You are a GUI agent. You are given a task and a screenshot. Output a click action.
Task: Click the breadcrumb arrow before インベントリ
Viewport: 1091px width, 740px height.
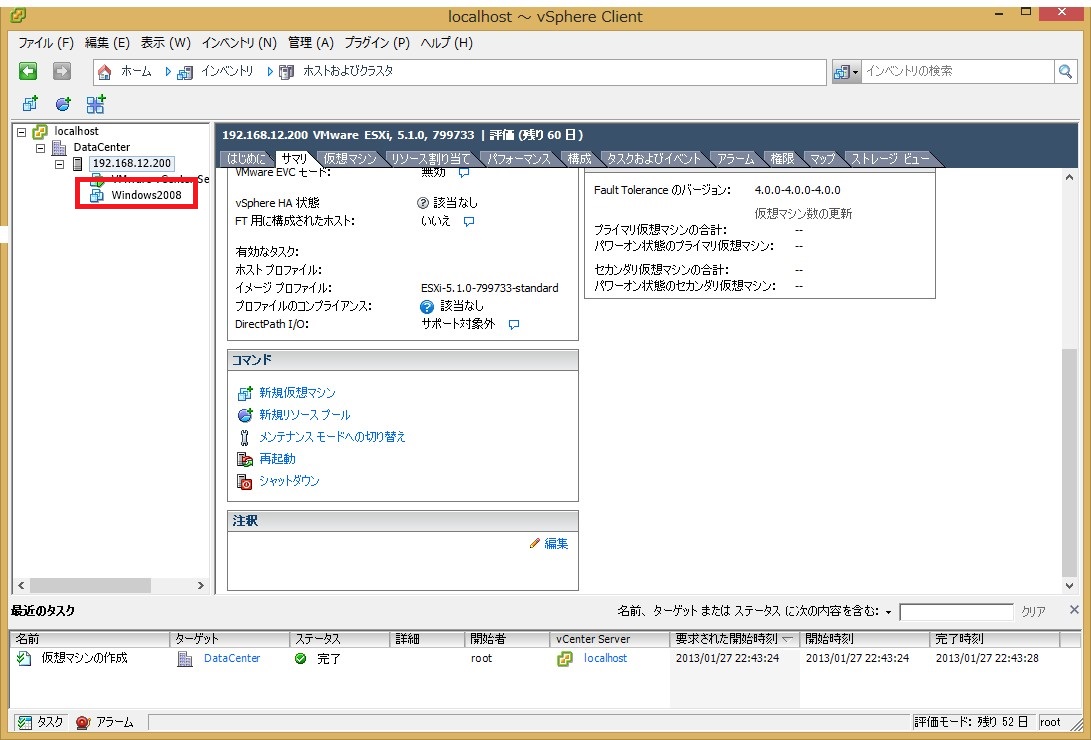(168, 72)
